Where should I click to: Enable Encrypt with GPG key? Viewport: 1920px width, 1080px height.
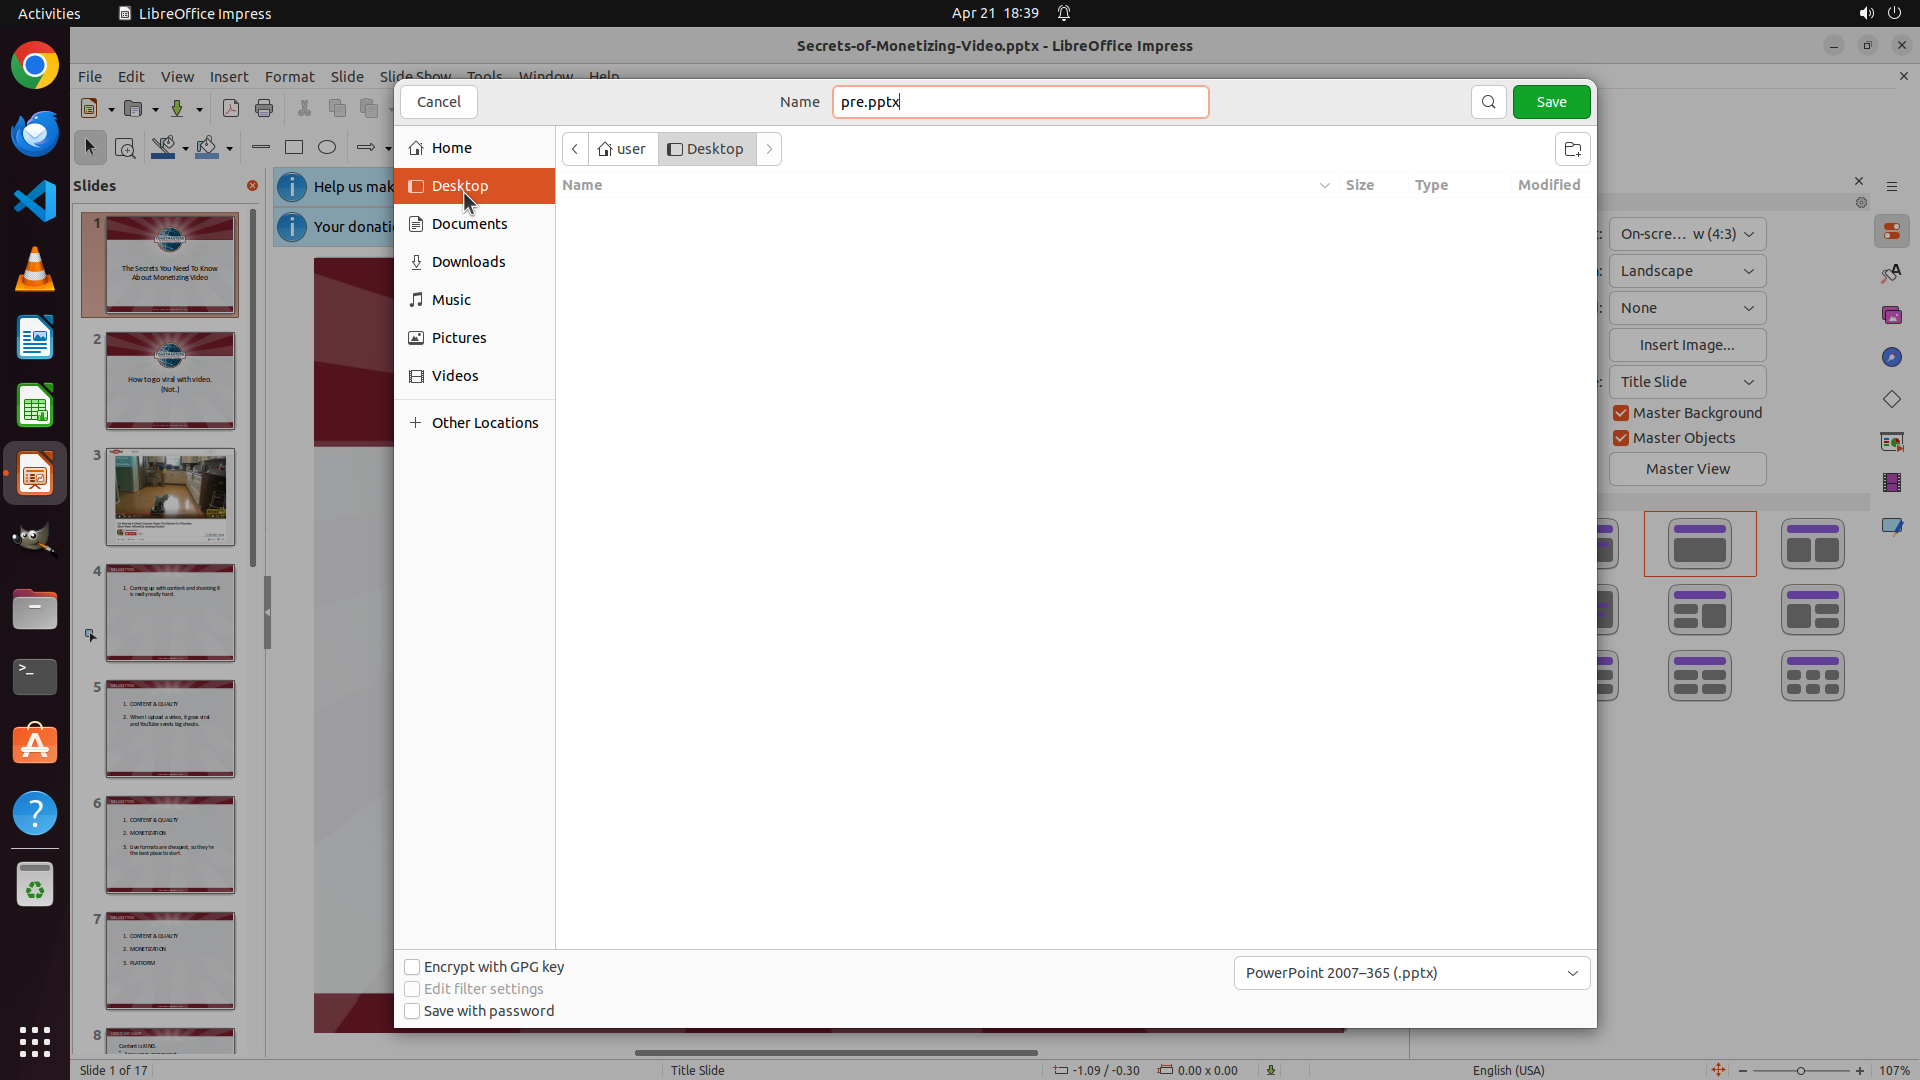click(x=412, y=967)
